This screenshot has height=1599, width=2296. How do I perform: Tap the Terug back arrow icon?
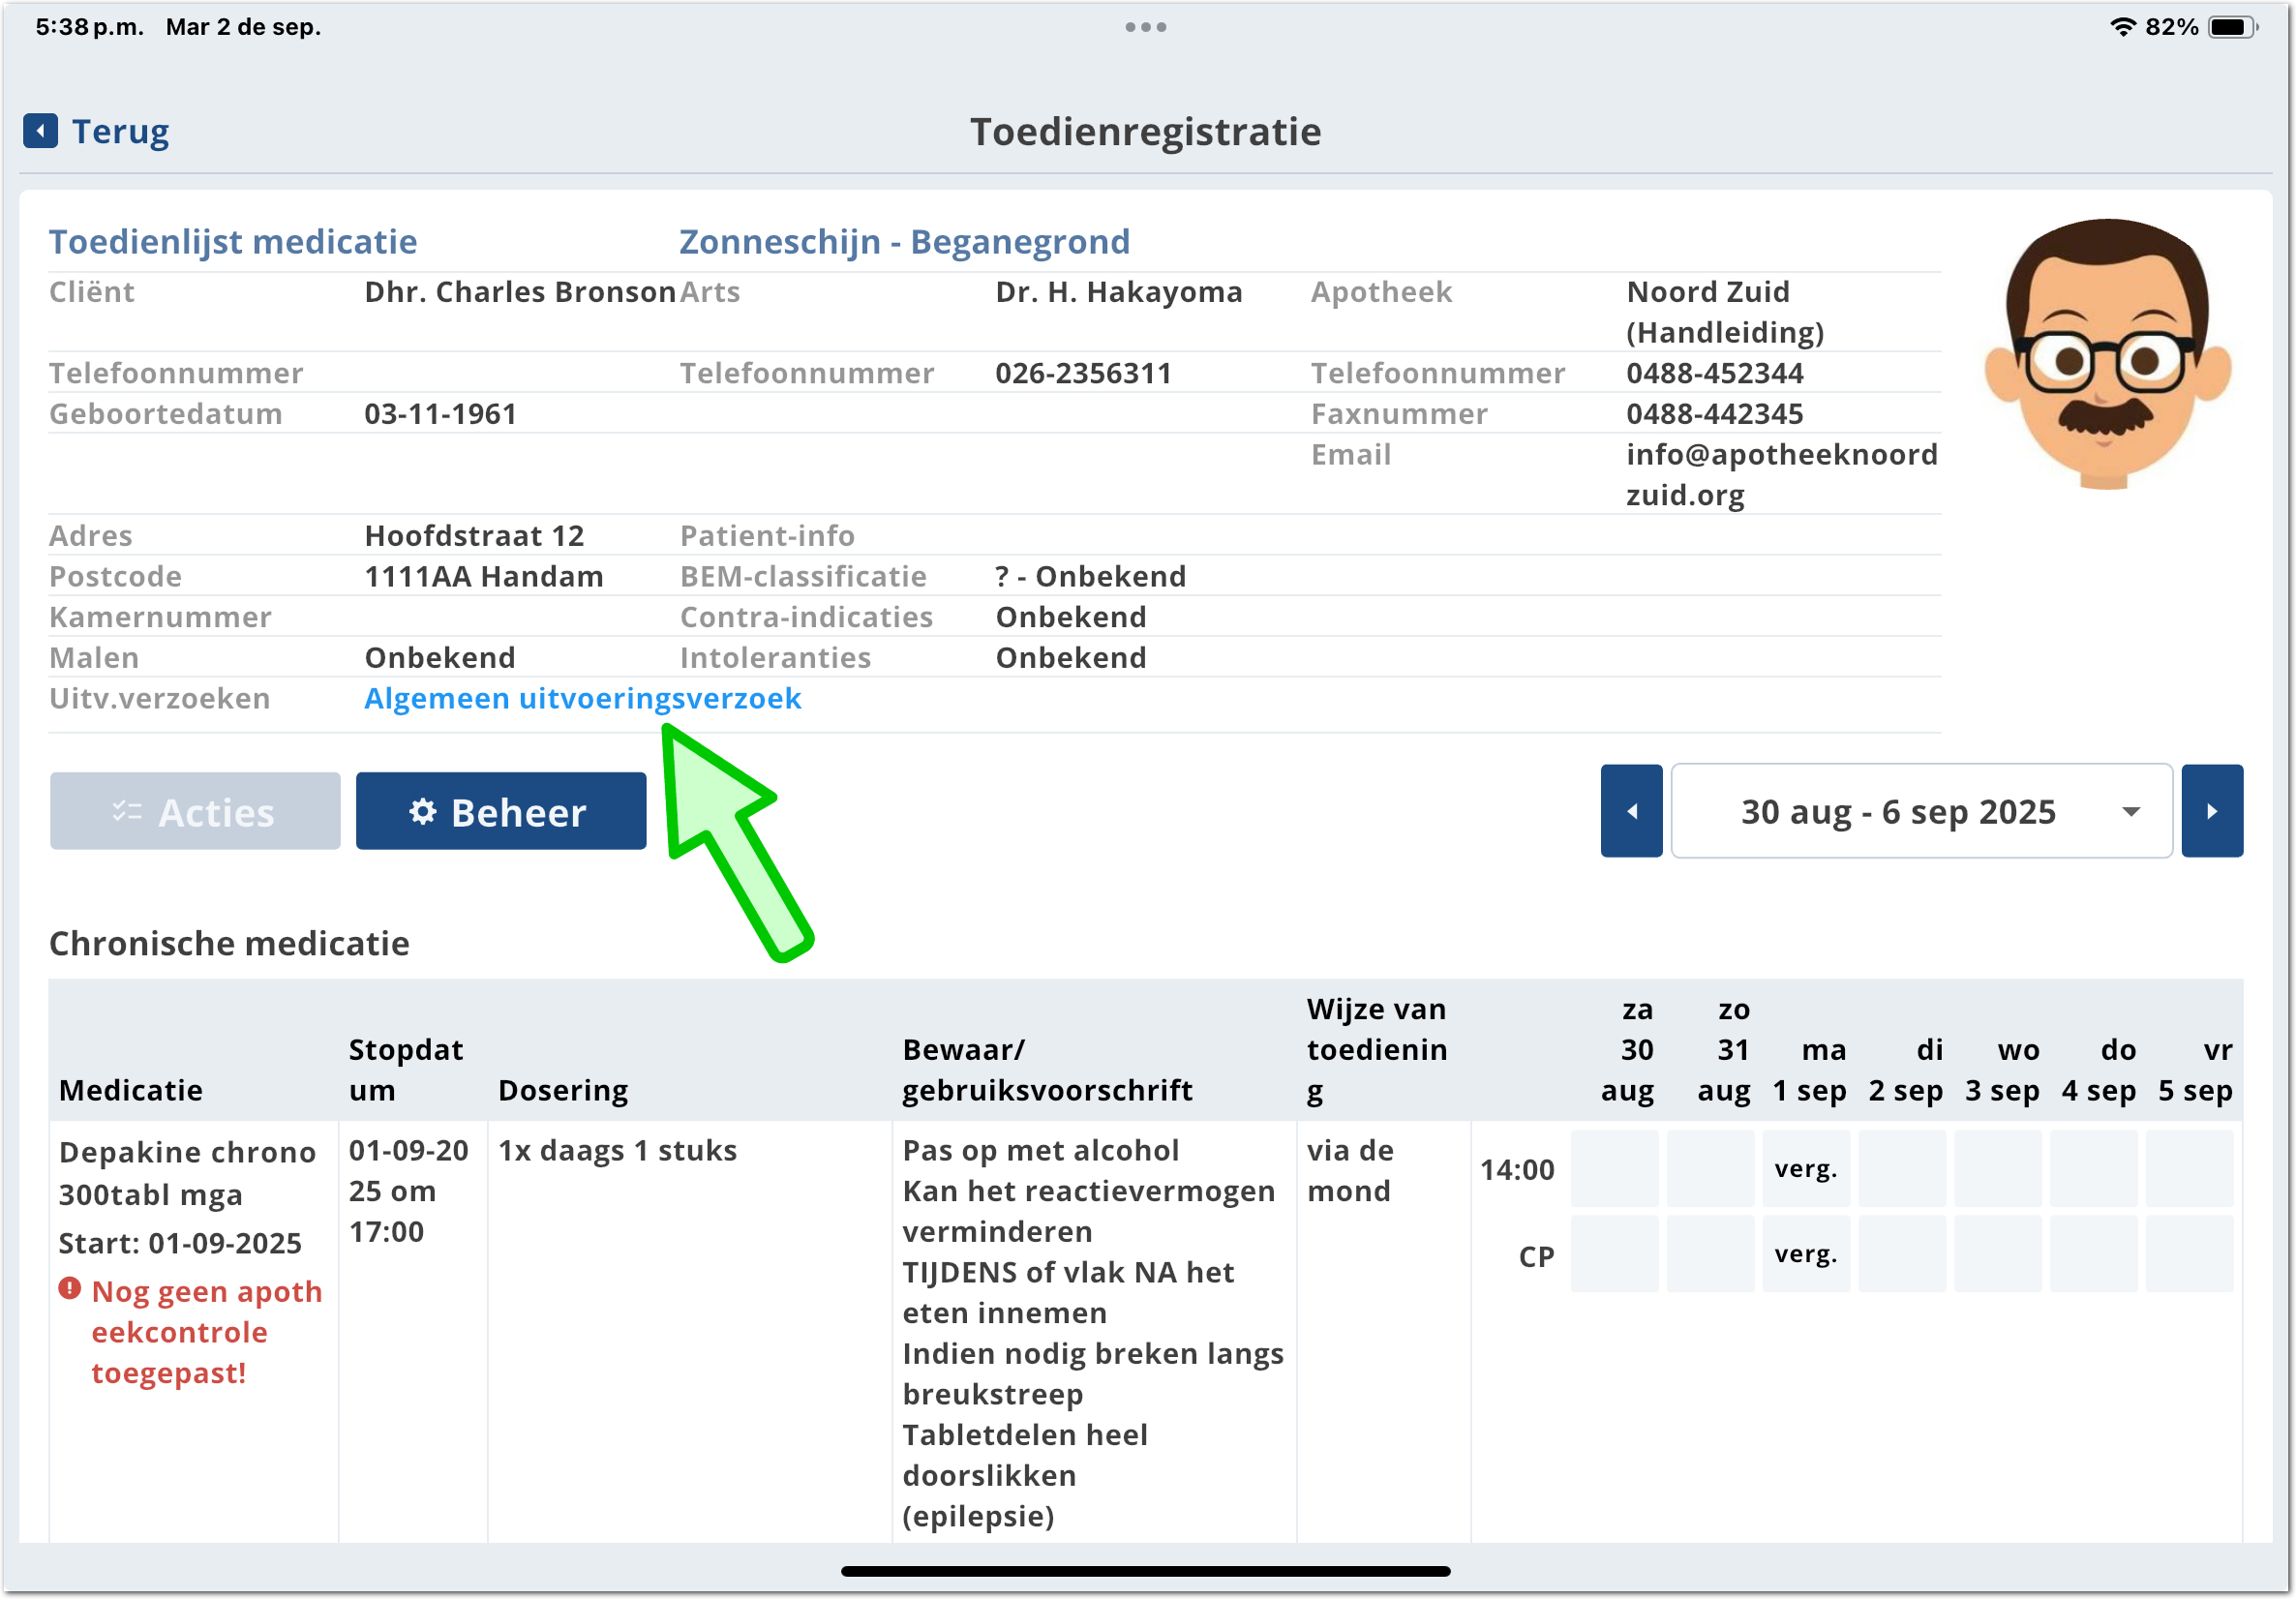point(40,131)
